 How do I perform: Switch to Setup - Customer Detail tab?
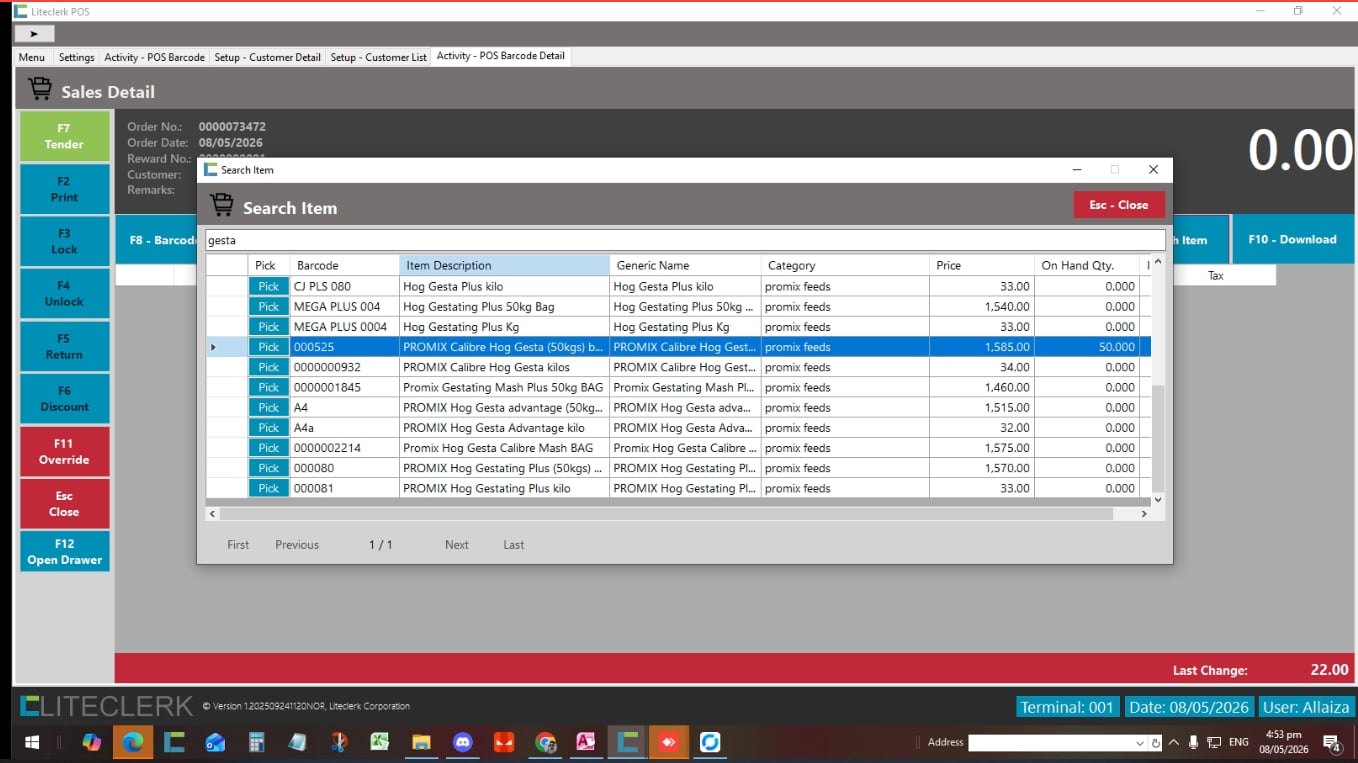coord(268,57)
